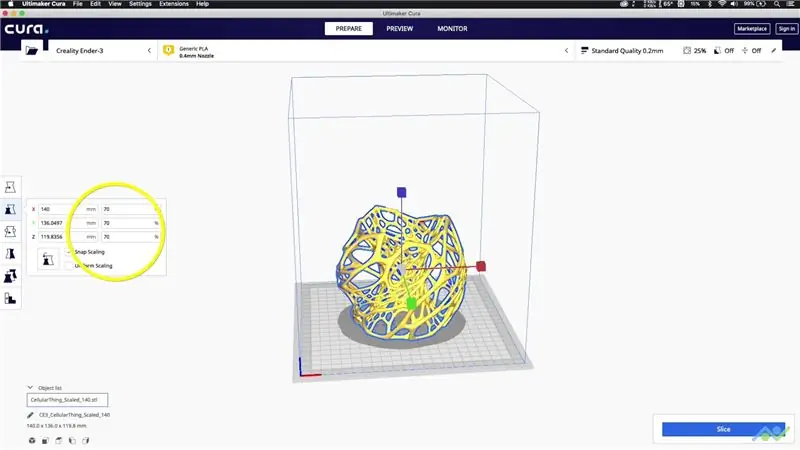Toggle the Snap Scaling checkbox
The height and width of the screenshot is (450, 800).
tap(69, 252)
